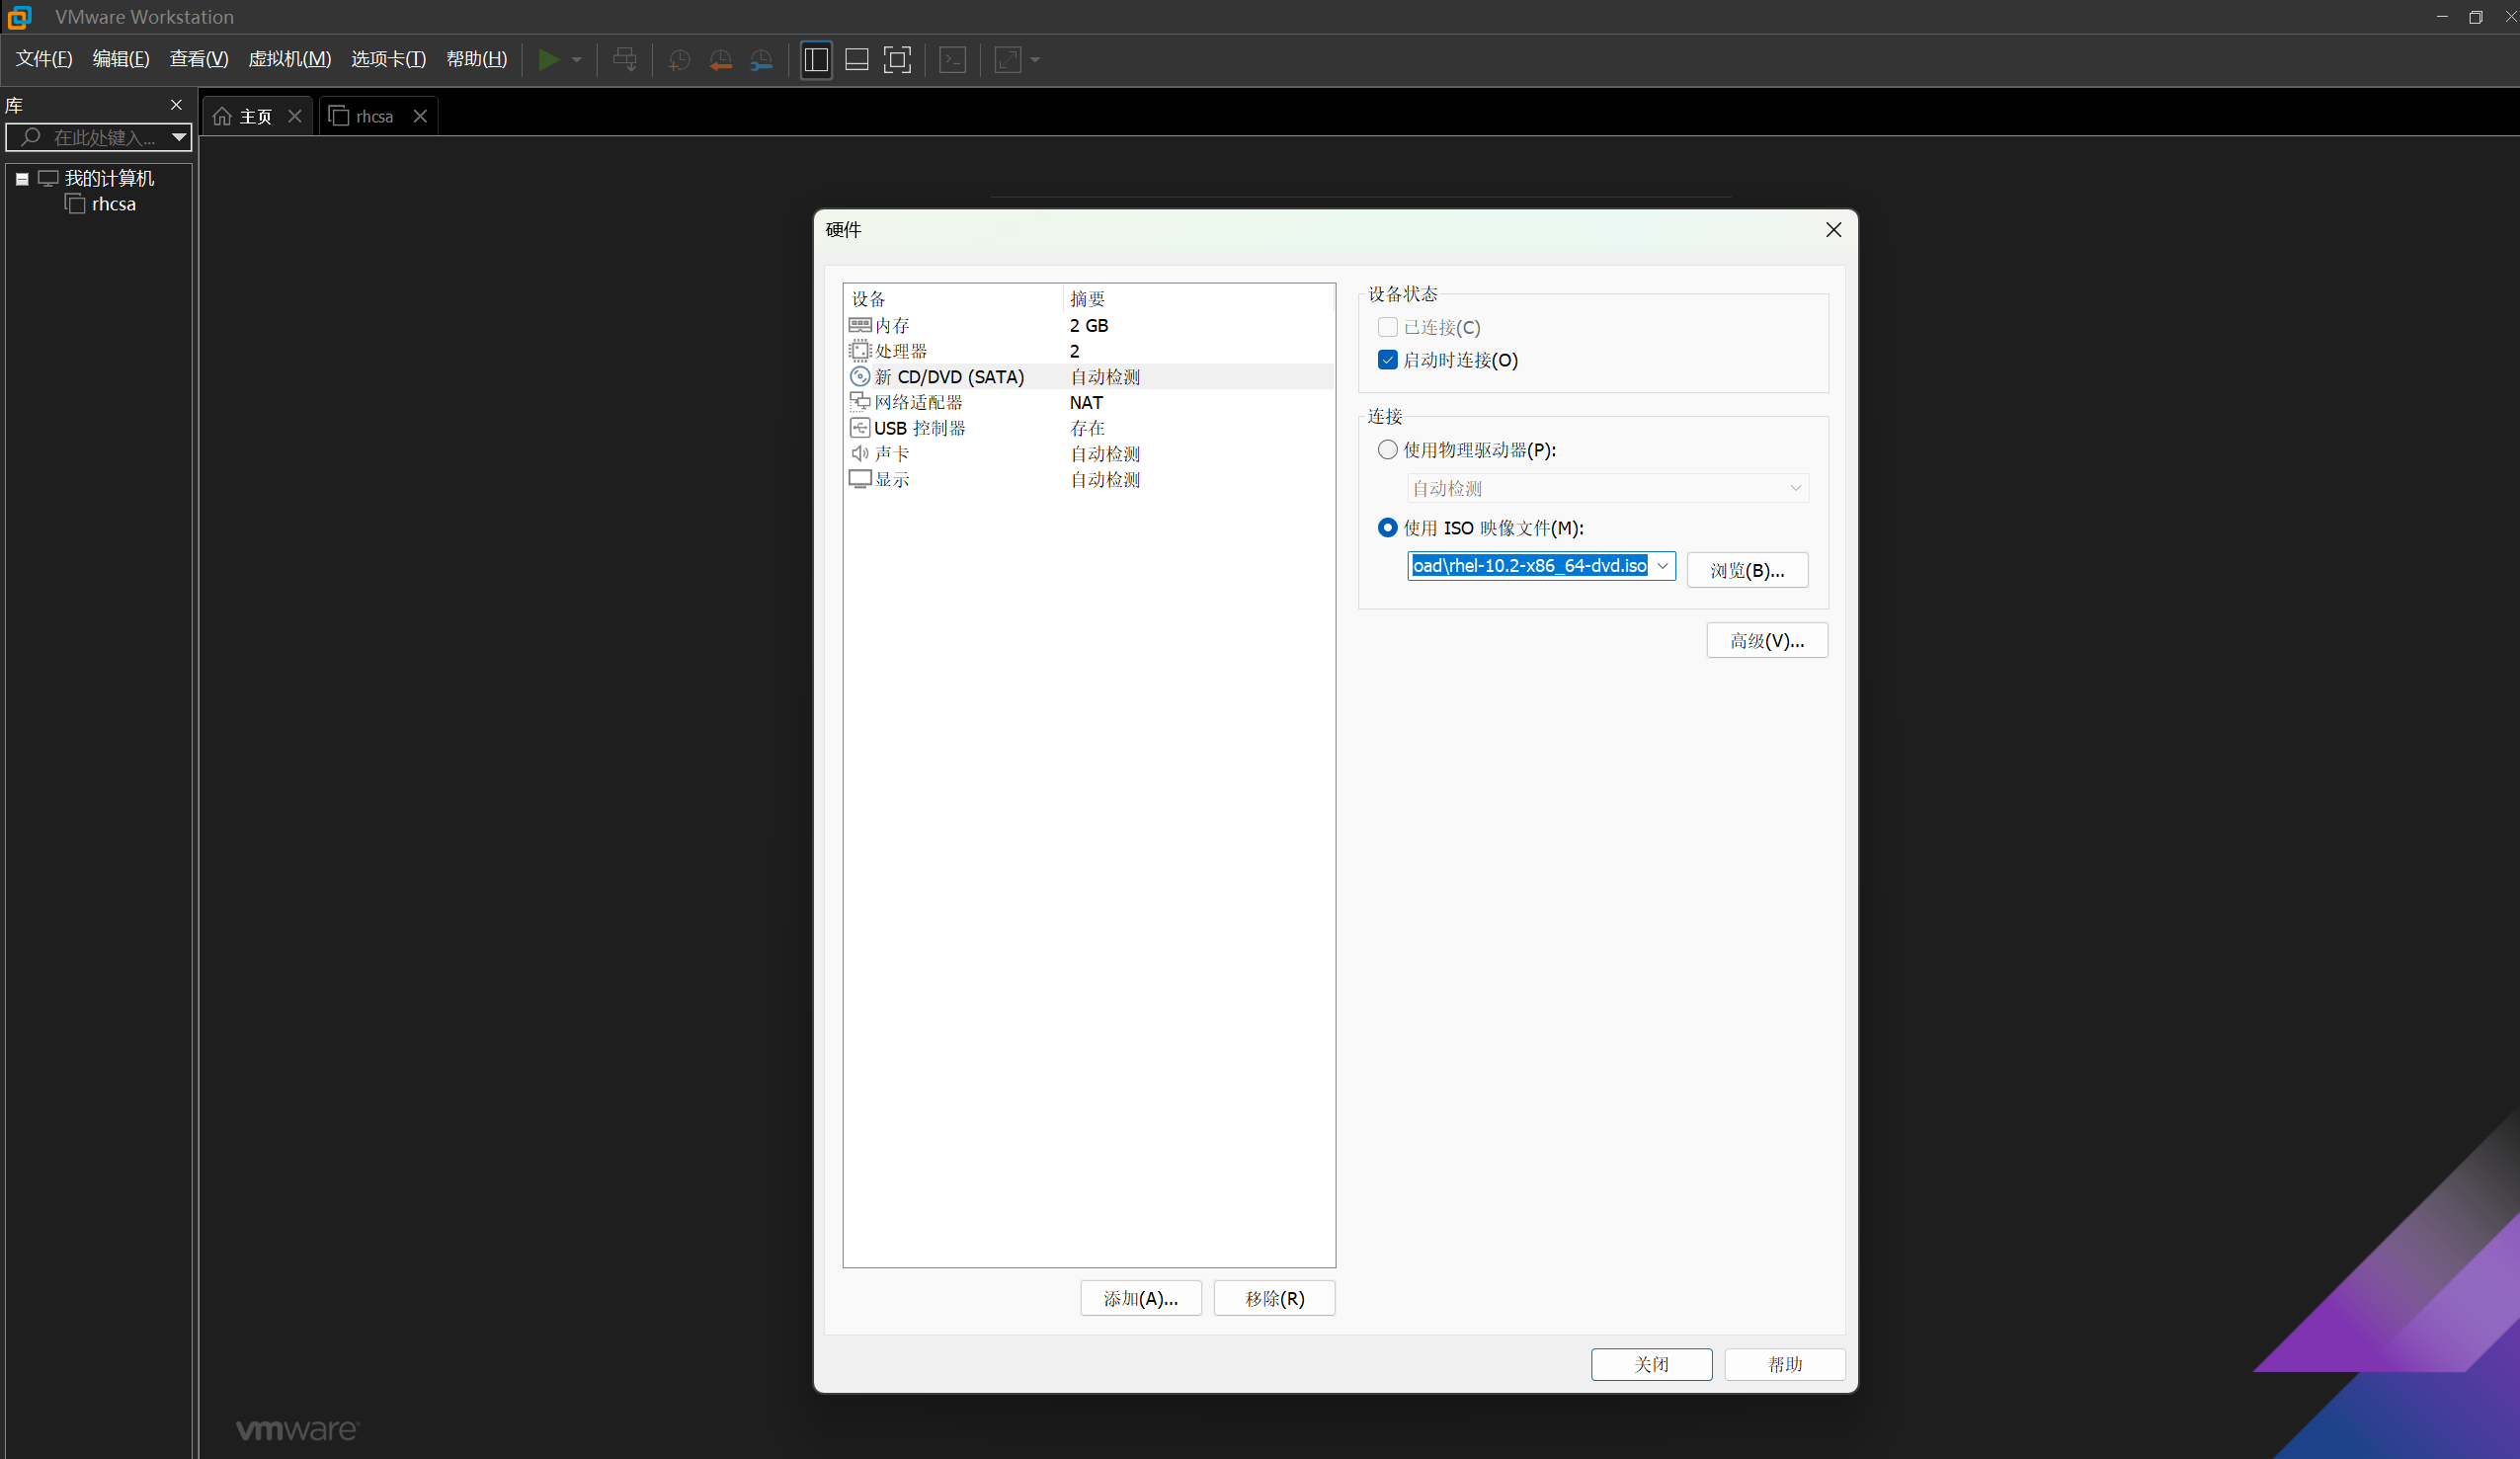Viewport: 2520px width, 1459px height.
Task: Select 使用 ISO 映像文件(M) radio button
Action: [x=1387, y=528]
